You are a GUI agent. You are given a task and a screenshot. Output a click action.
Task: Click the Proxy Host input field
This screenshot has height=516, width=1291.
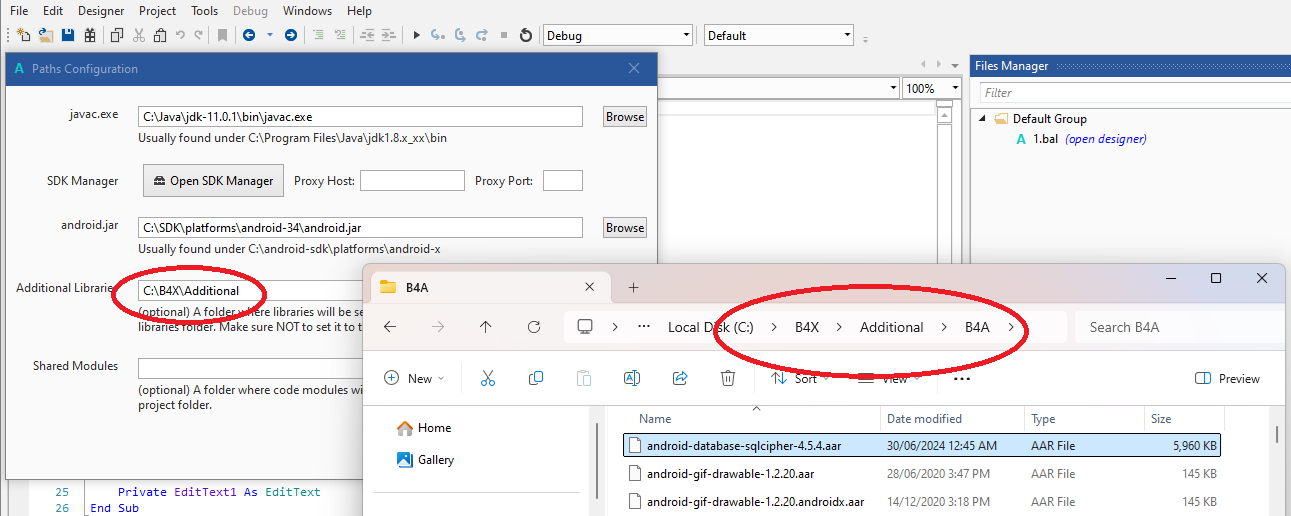(412, 181)
